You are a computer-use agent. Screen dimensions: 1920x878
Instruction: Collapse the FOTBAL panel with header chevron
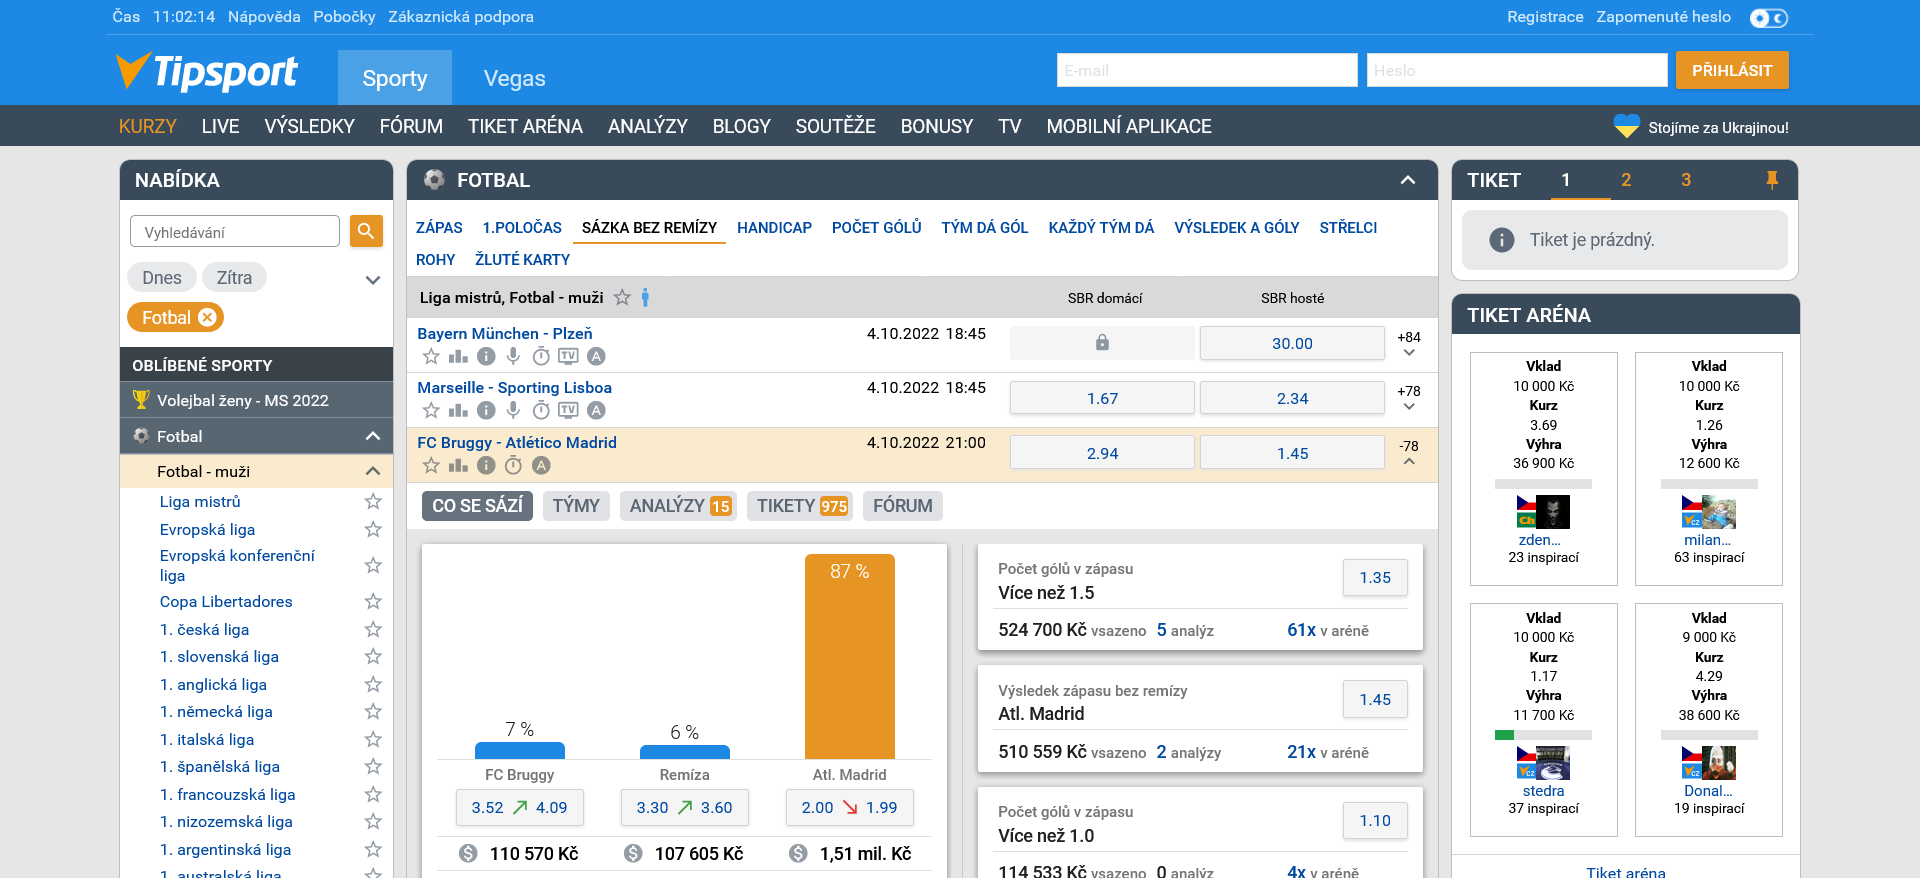[x=1407, y=180]
